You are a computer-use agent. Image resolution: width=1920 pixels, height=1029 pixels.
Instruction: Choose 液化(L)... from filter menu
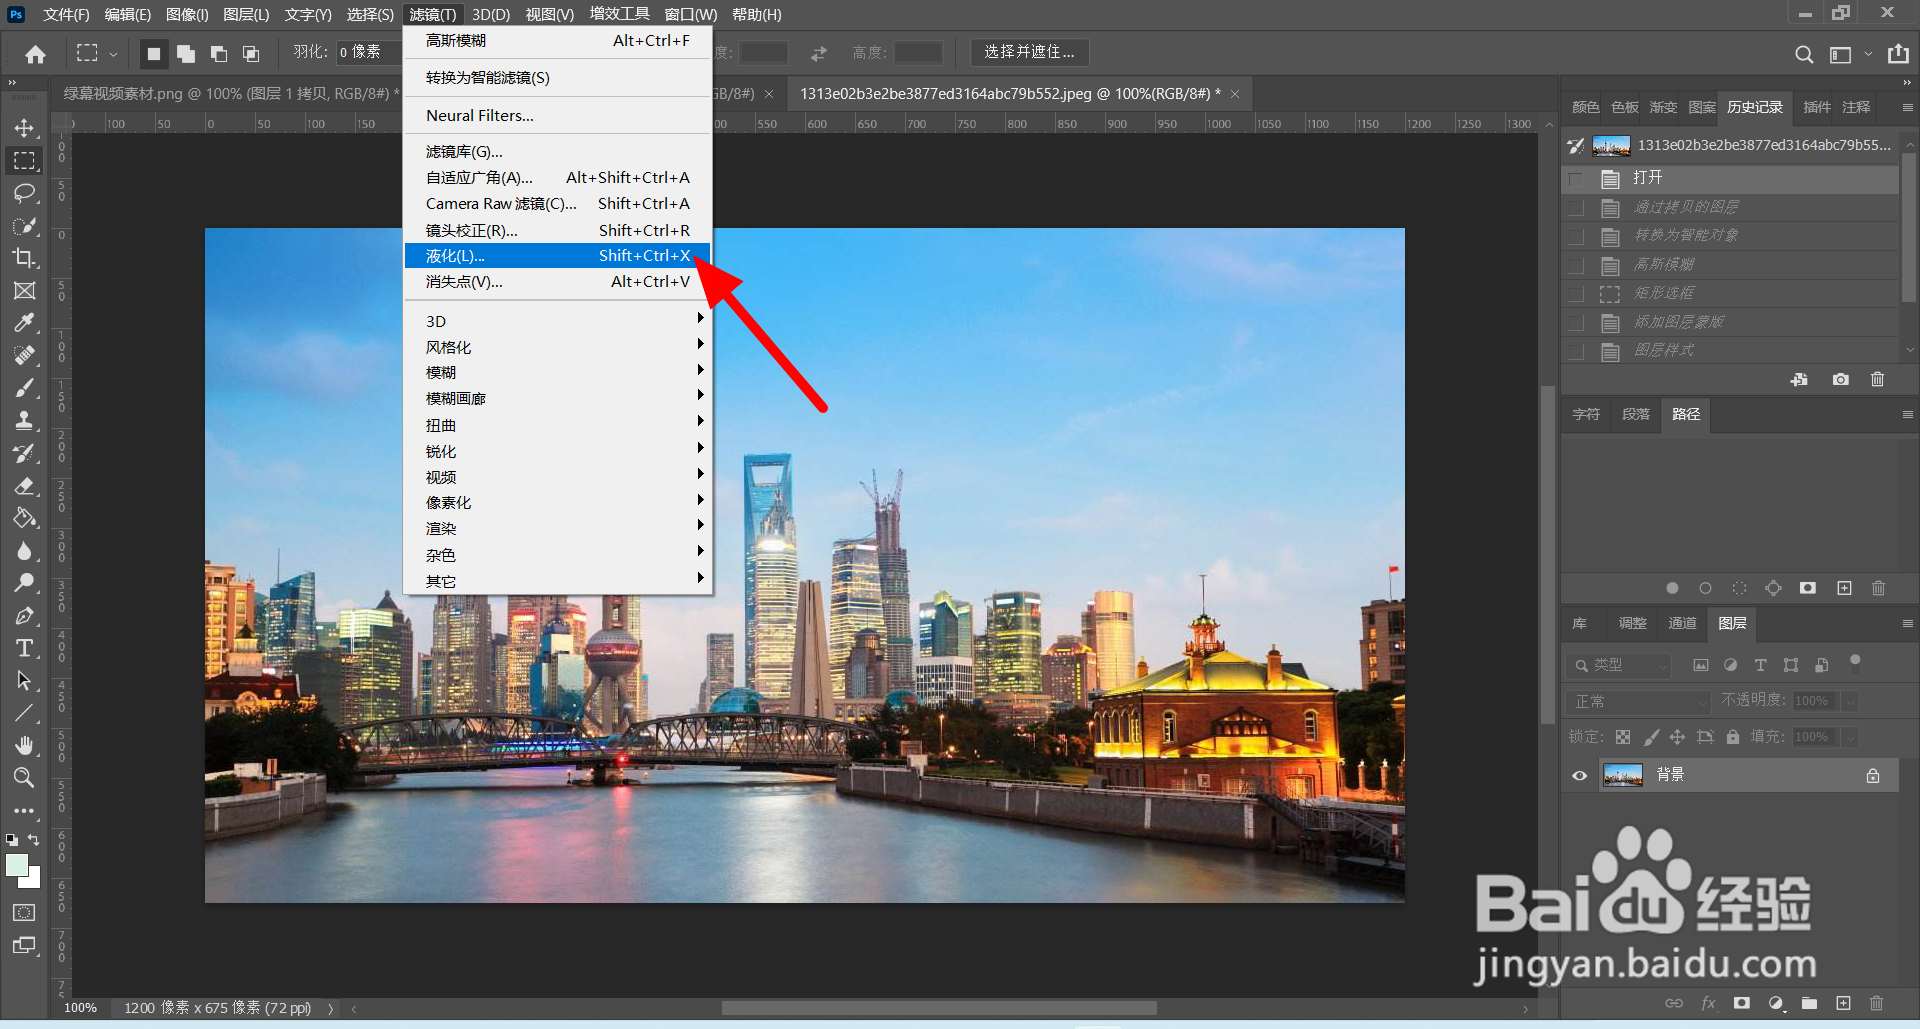click(x=557, y=256)
